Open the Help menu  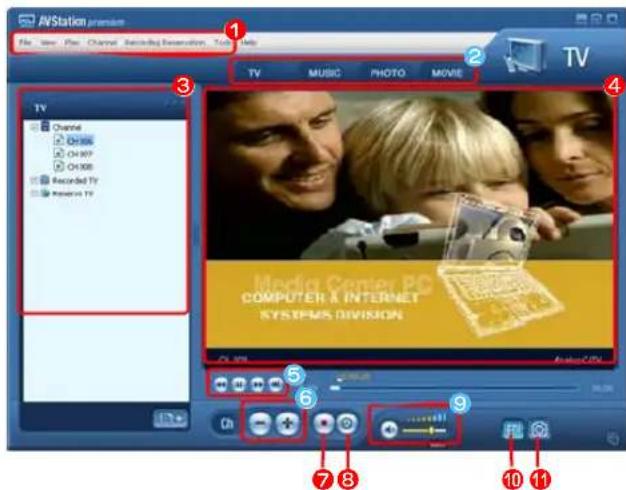click(248, 42)
